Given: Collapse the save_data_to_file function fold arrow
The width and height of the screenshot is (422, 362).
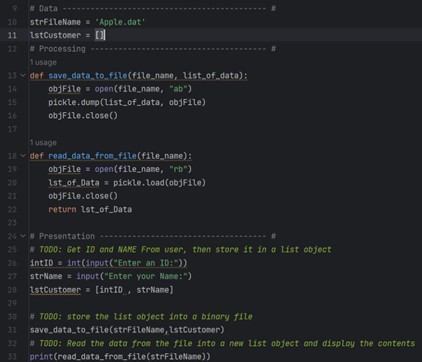Looking at the screenshot, I should pos(23,76).
